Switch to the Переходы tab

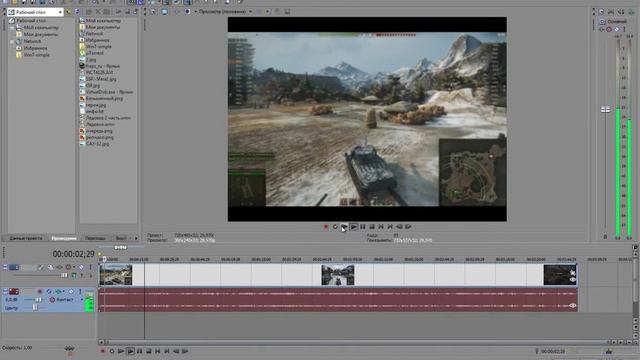click(x=96, y=238)
